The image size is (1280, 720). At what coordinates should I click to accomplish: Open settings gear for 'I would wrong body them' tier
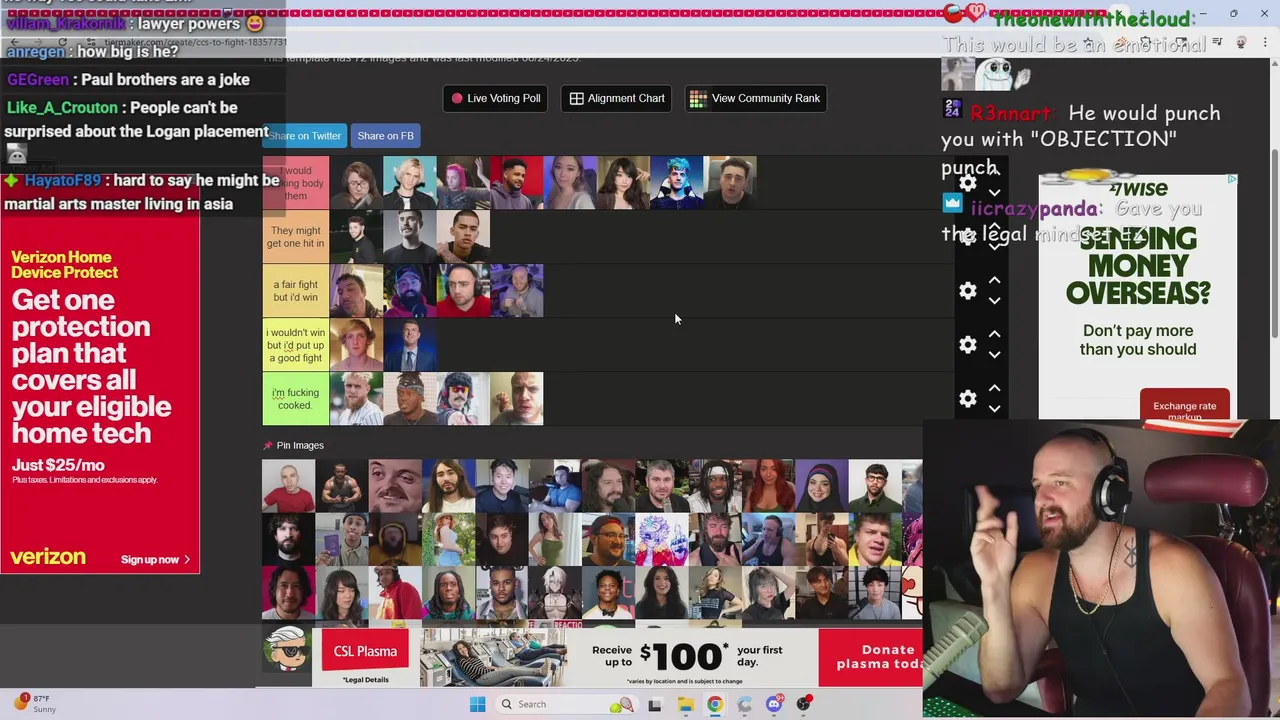point(967,183)
